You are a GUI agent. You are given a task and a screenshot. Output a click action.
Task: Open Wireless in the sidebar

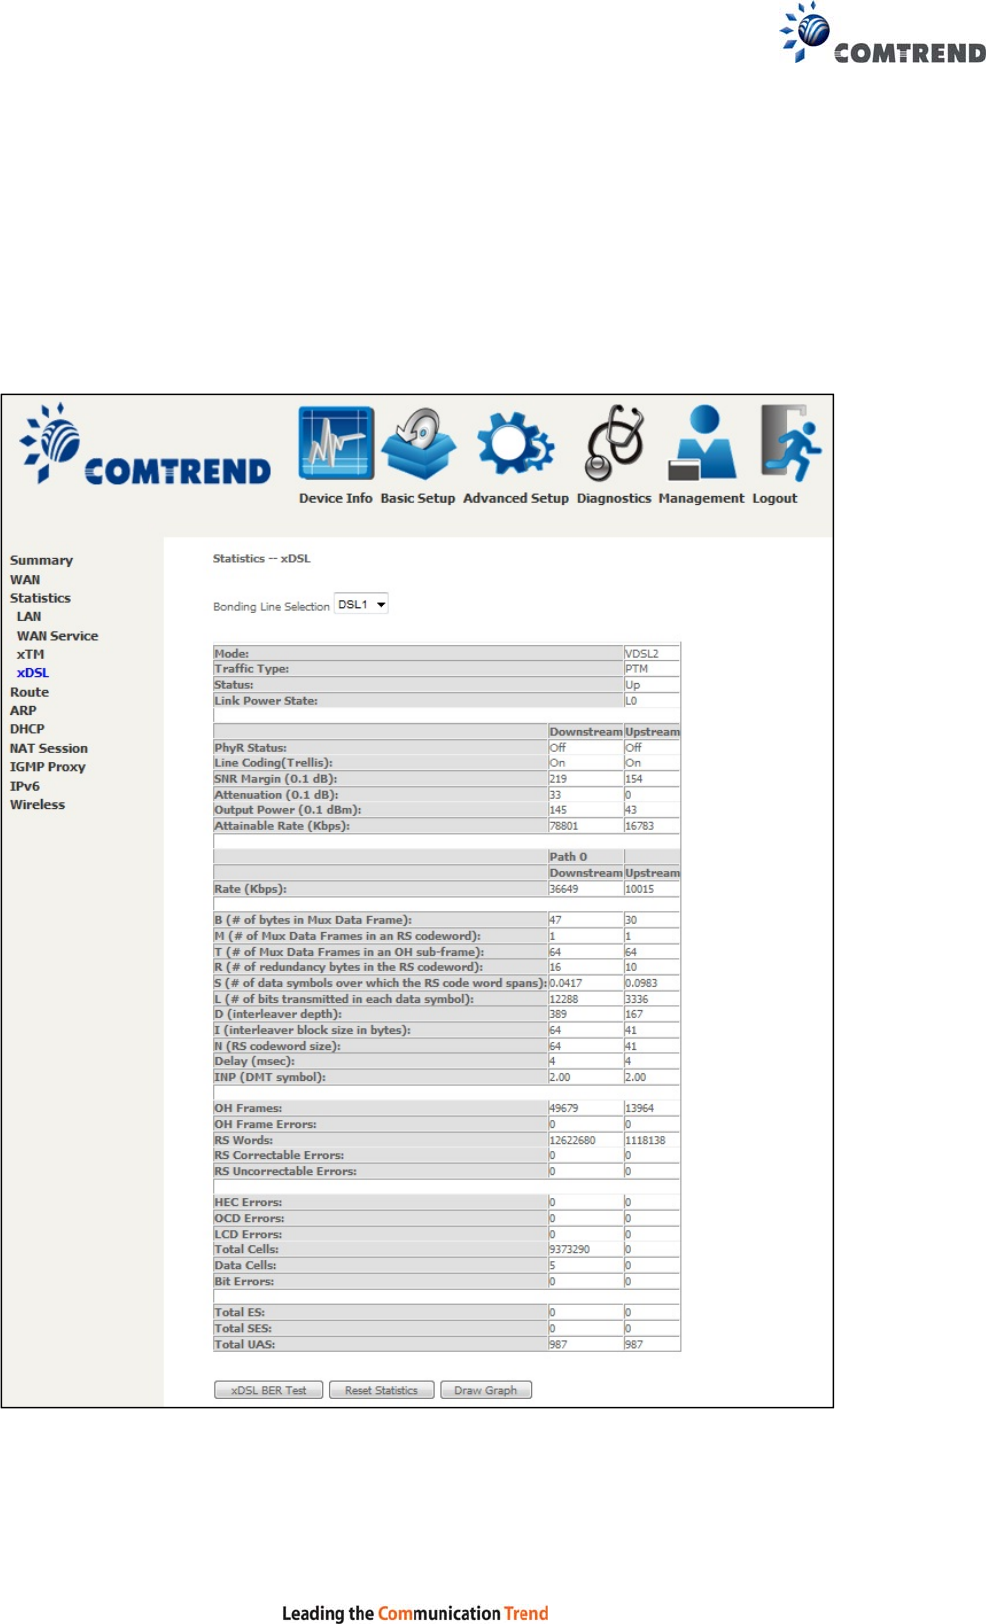tap(37, 805)
